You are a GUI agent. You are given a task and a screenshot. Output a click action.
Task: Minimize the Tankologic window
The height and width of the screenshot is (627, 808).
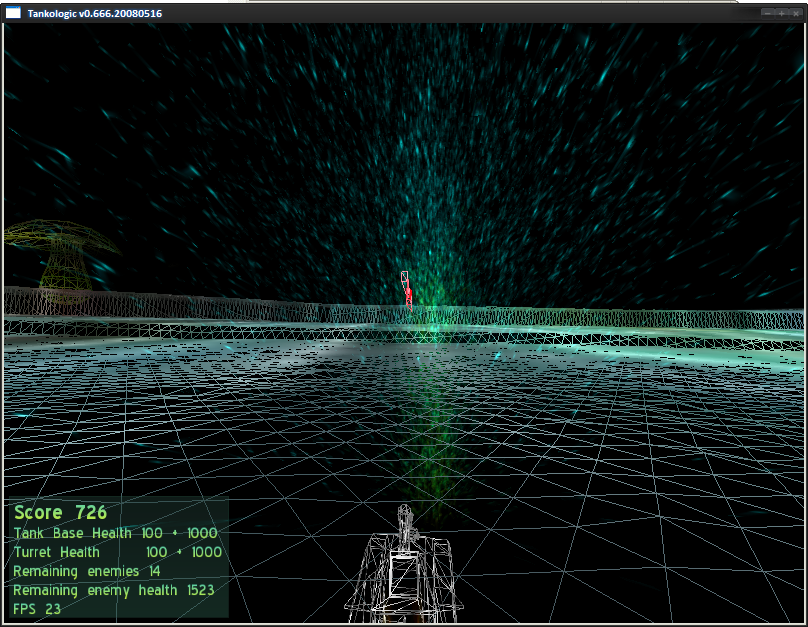point(768,13)
